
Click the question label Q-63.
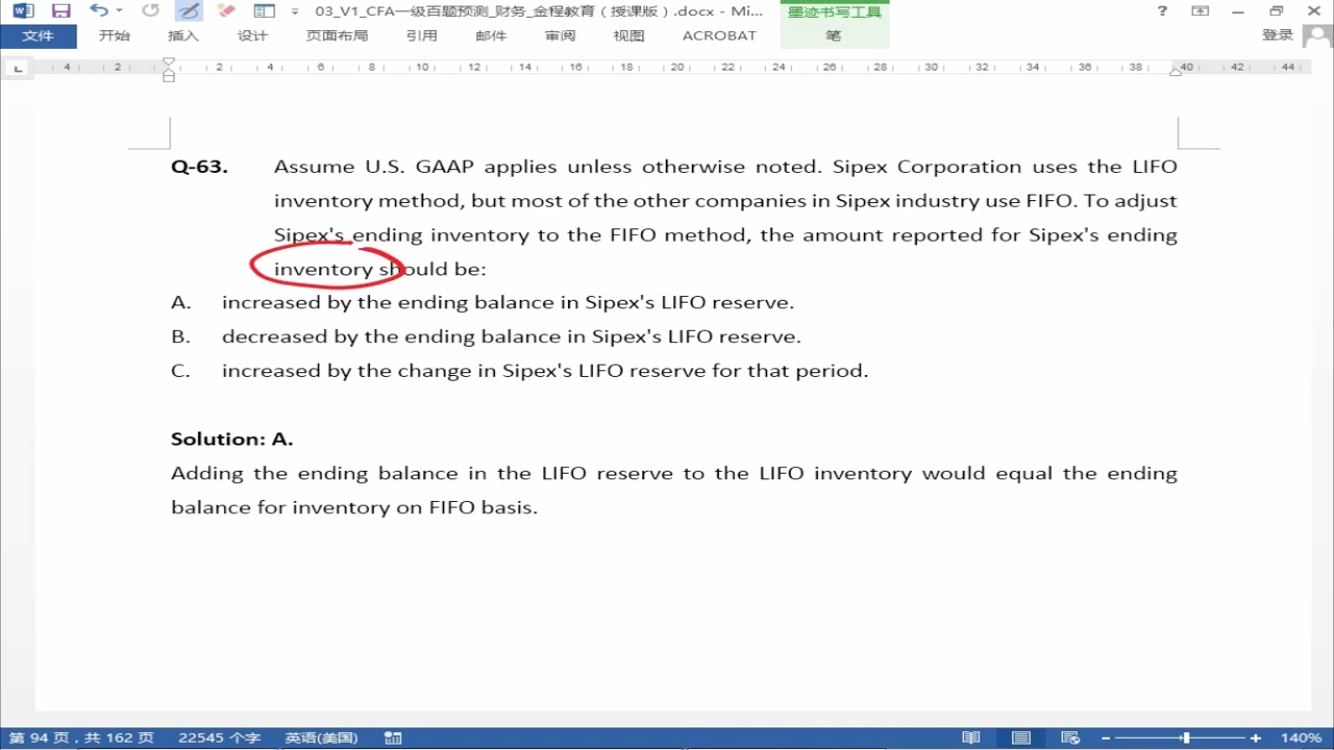point(199,167)
